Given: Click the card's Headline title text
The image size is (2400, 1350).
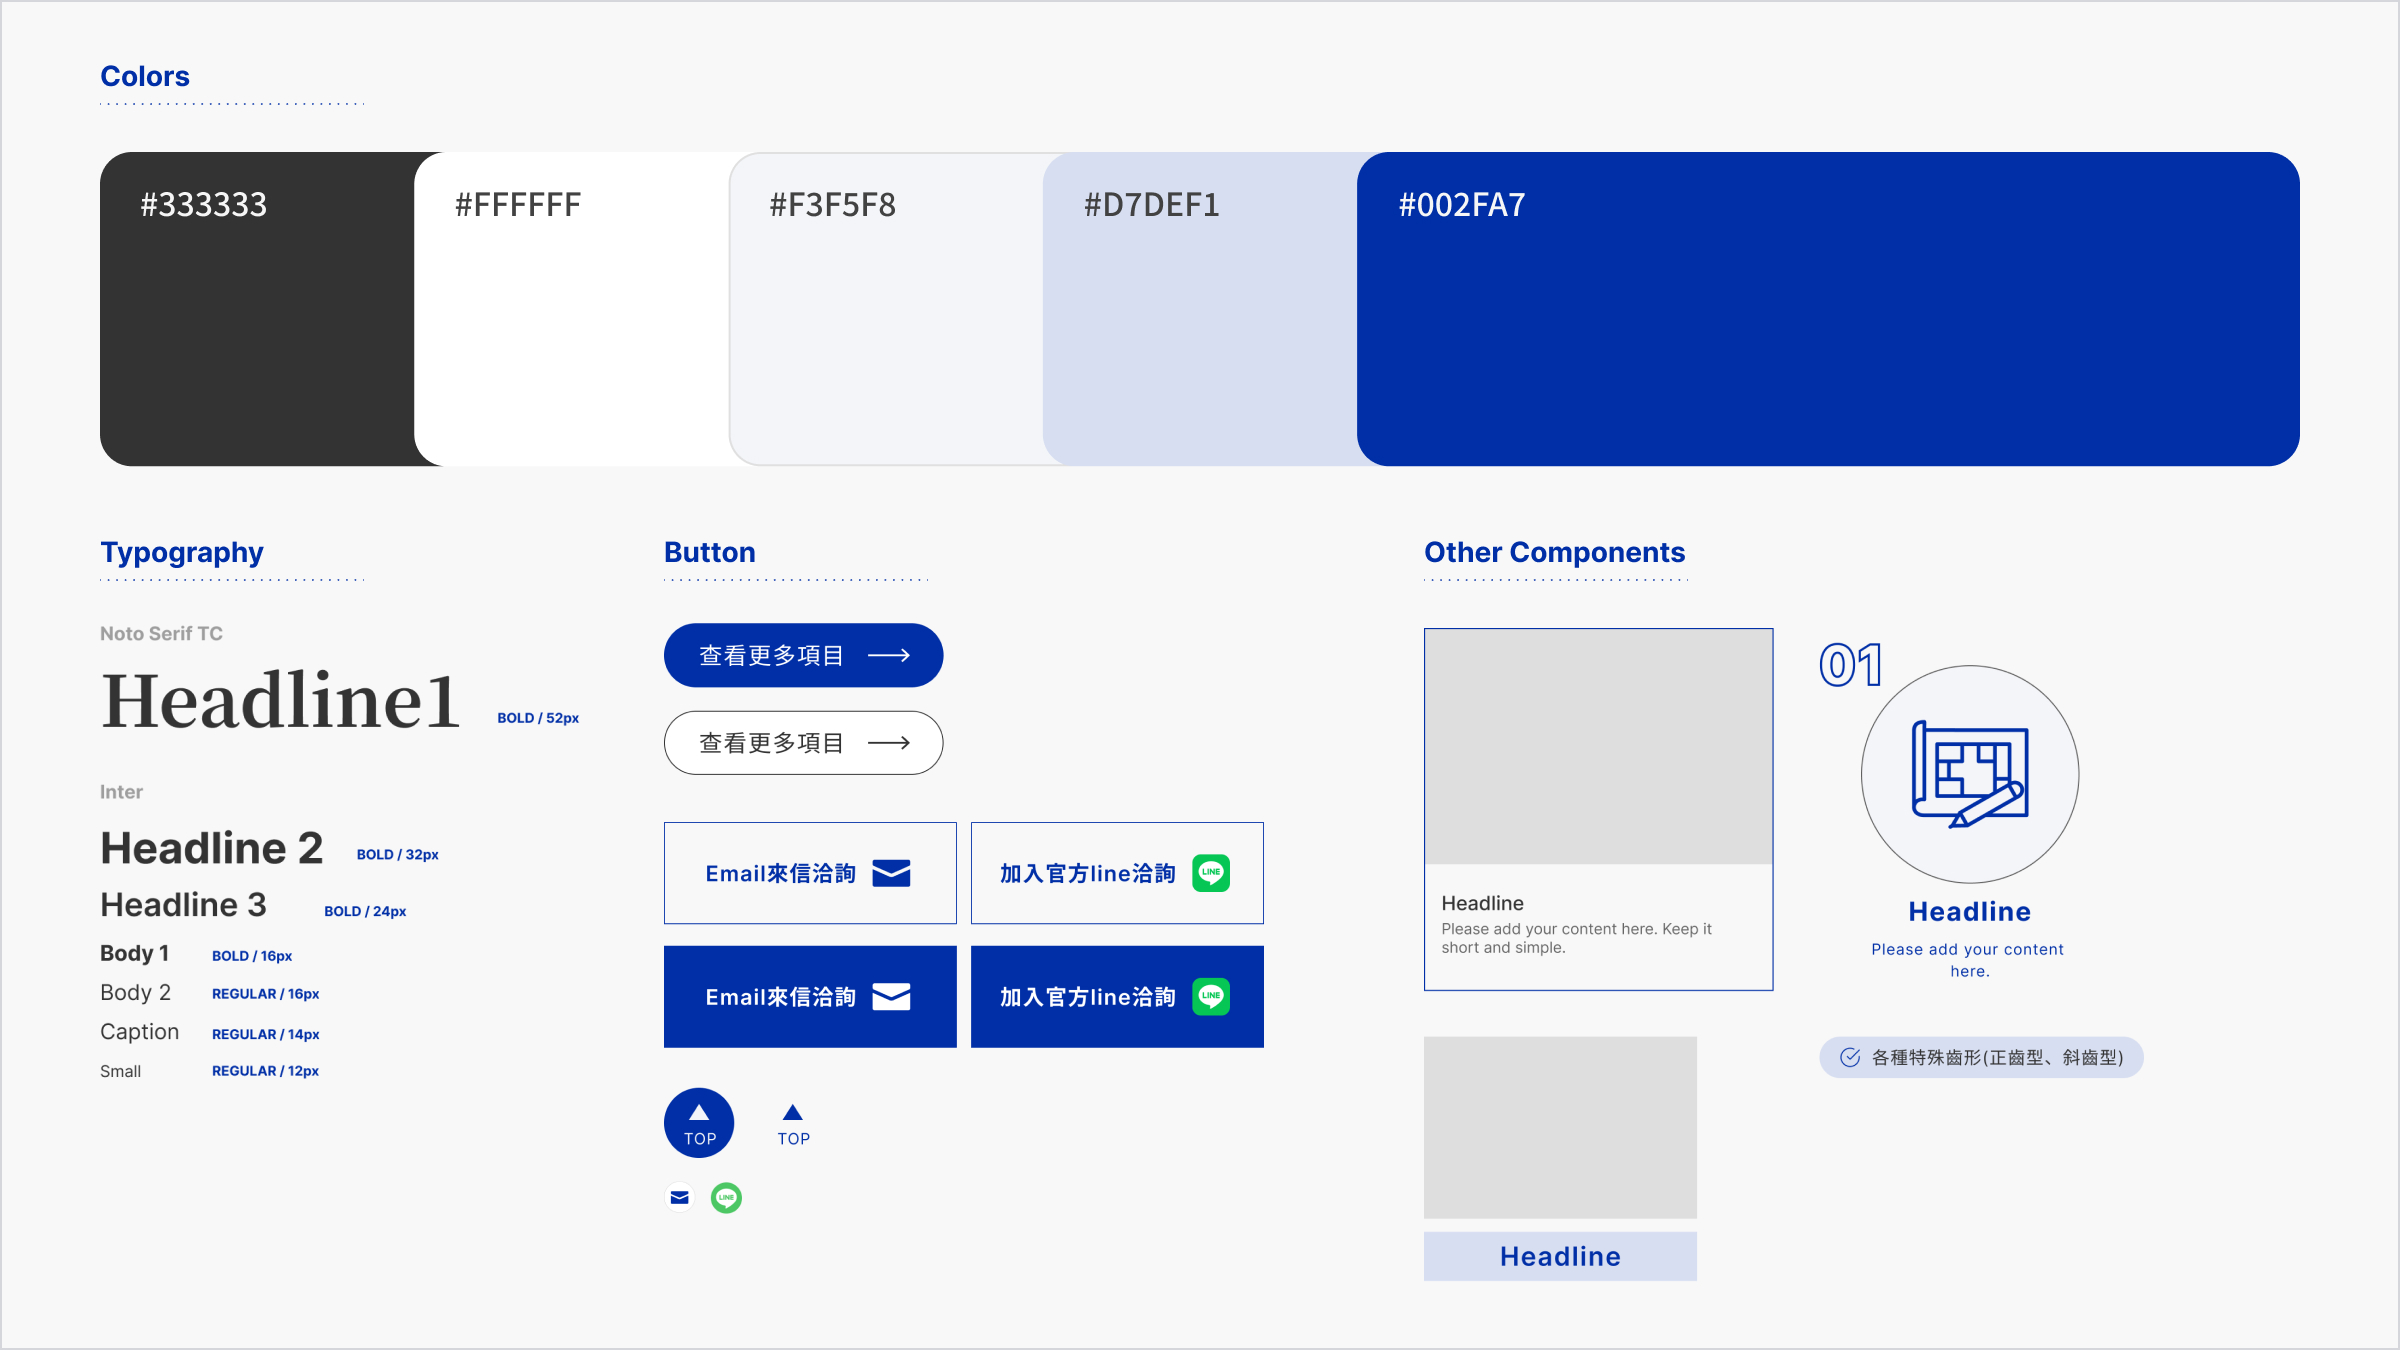Looking at the screenshot, I should (1482, 903).
